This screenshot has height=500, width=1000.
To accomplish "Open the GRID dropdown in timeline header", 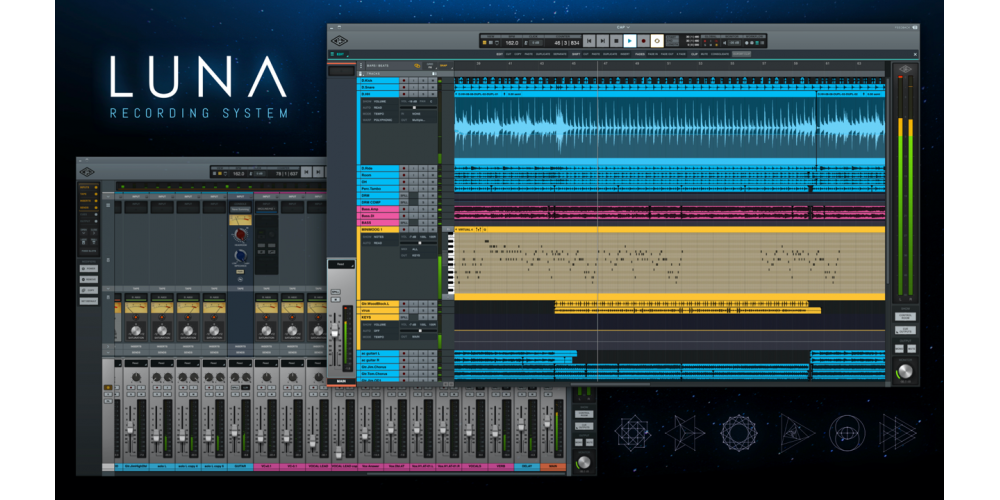I will pos(430,66).
